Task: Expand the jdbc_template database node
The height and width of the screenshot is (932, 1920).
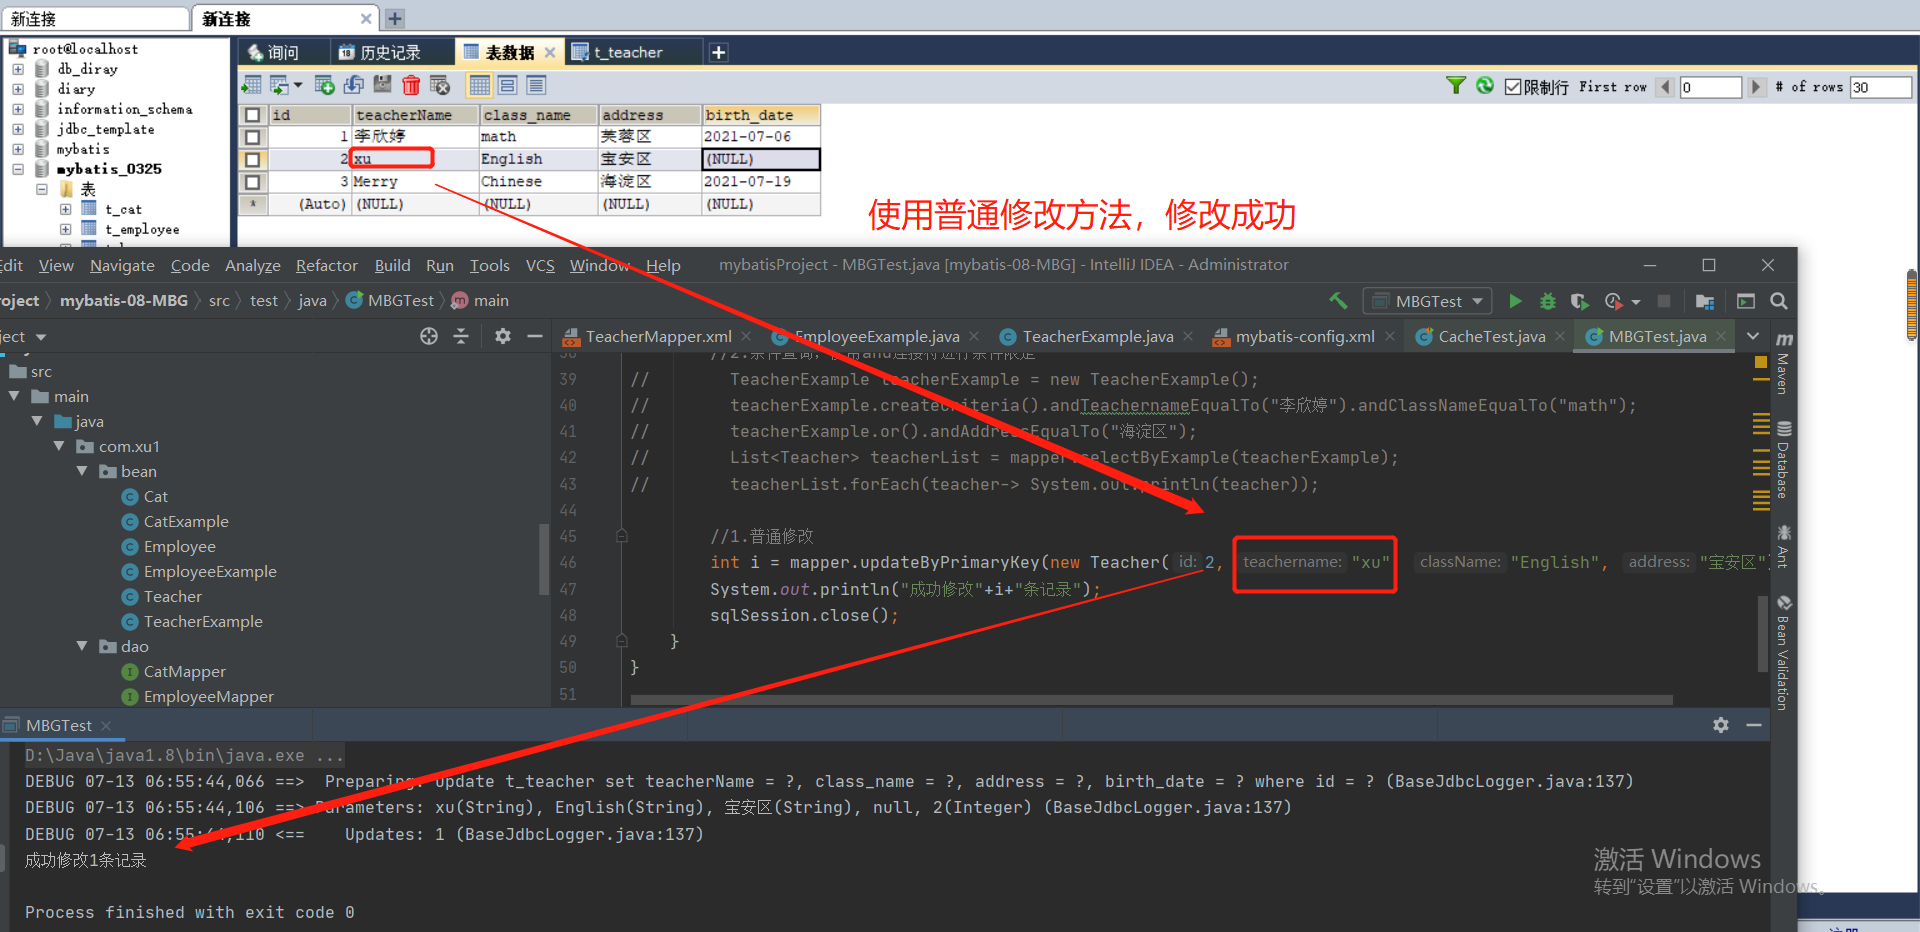Action: 18,129
